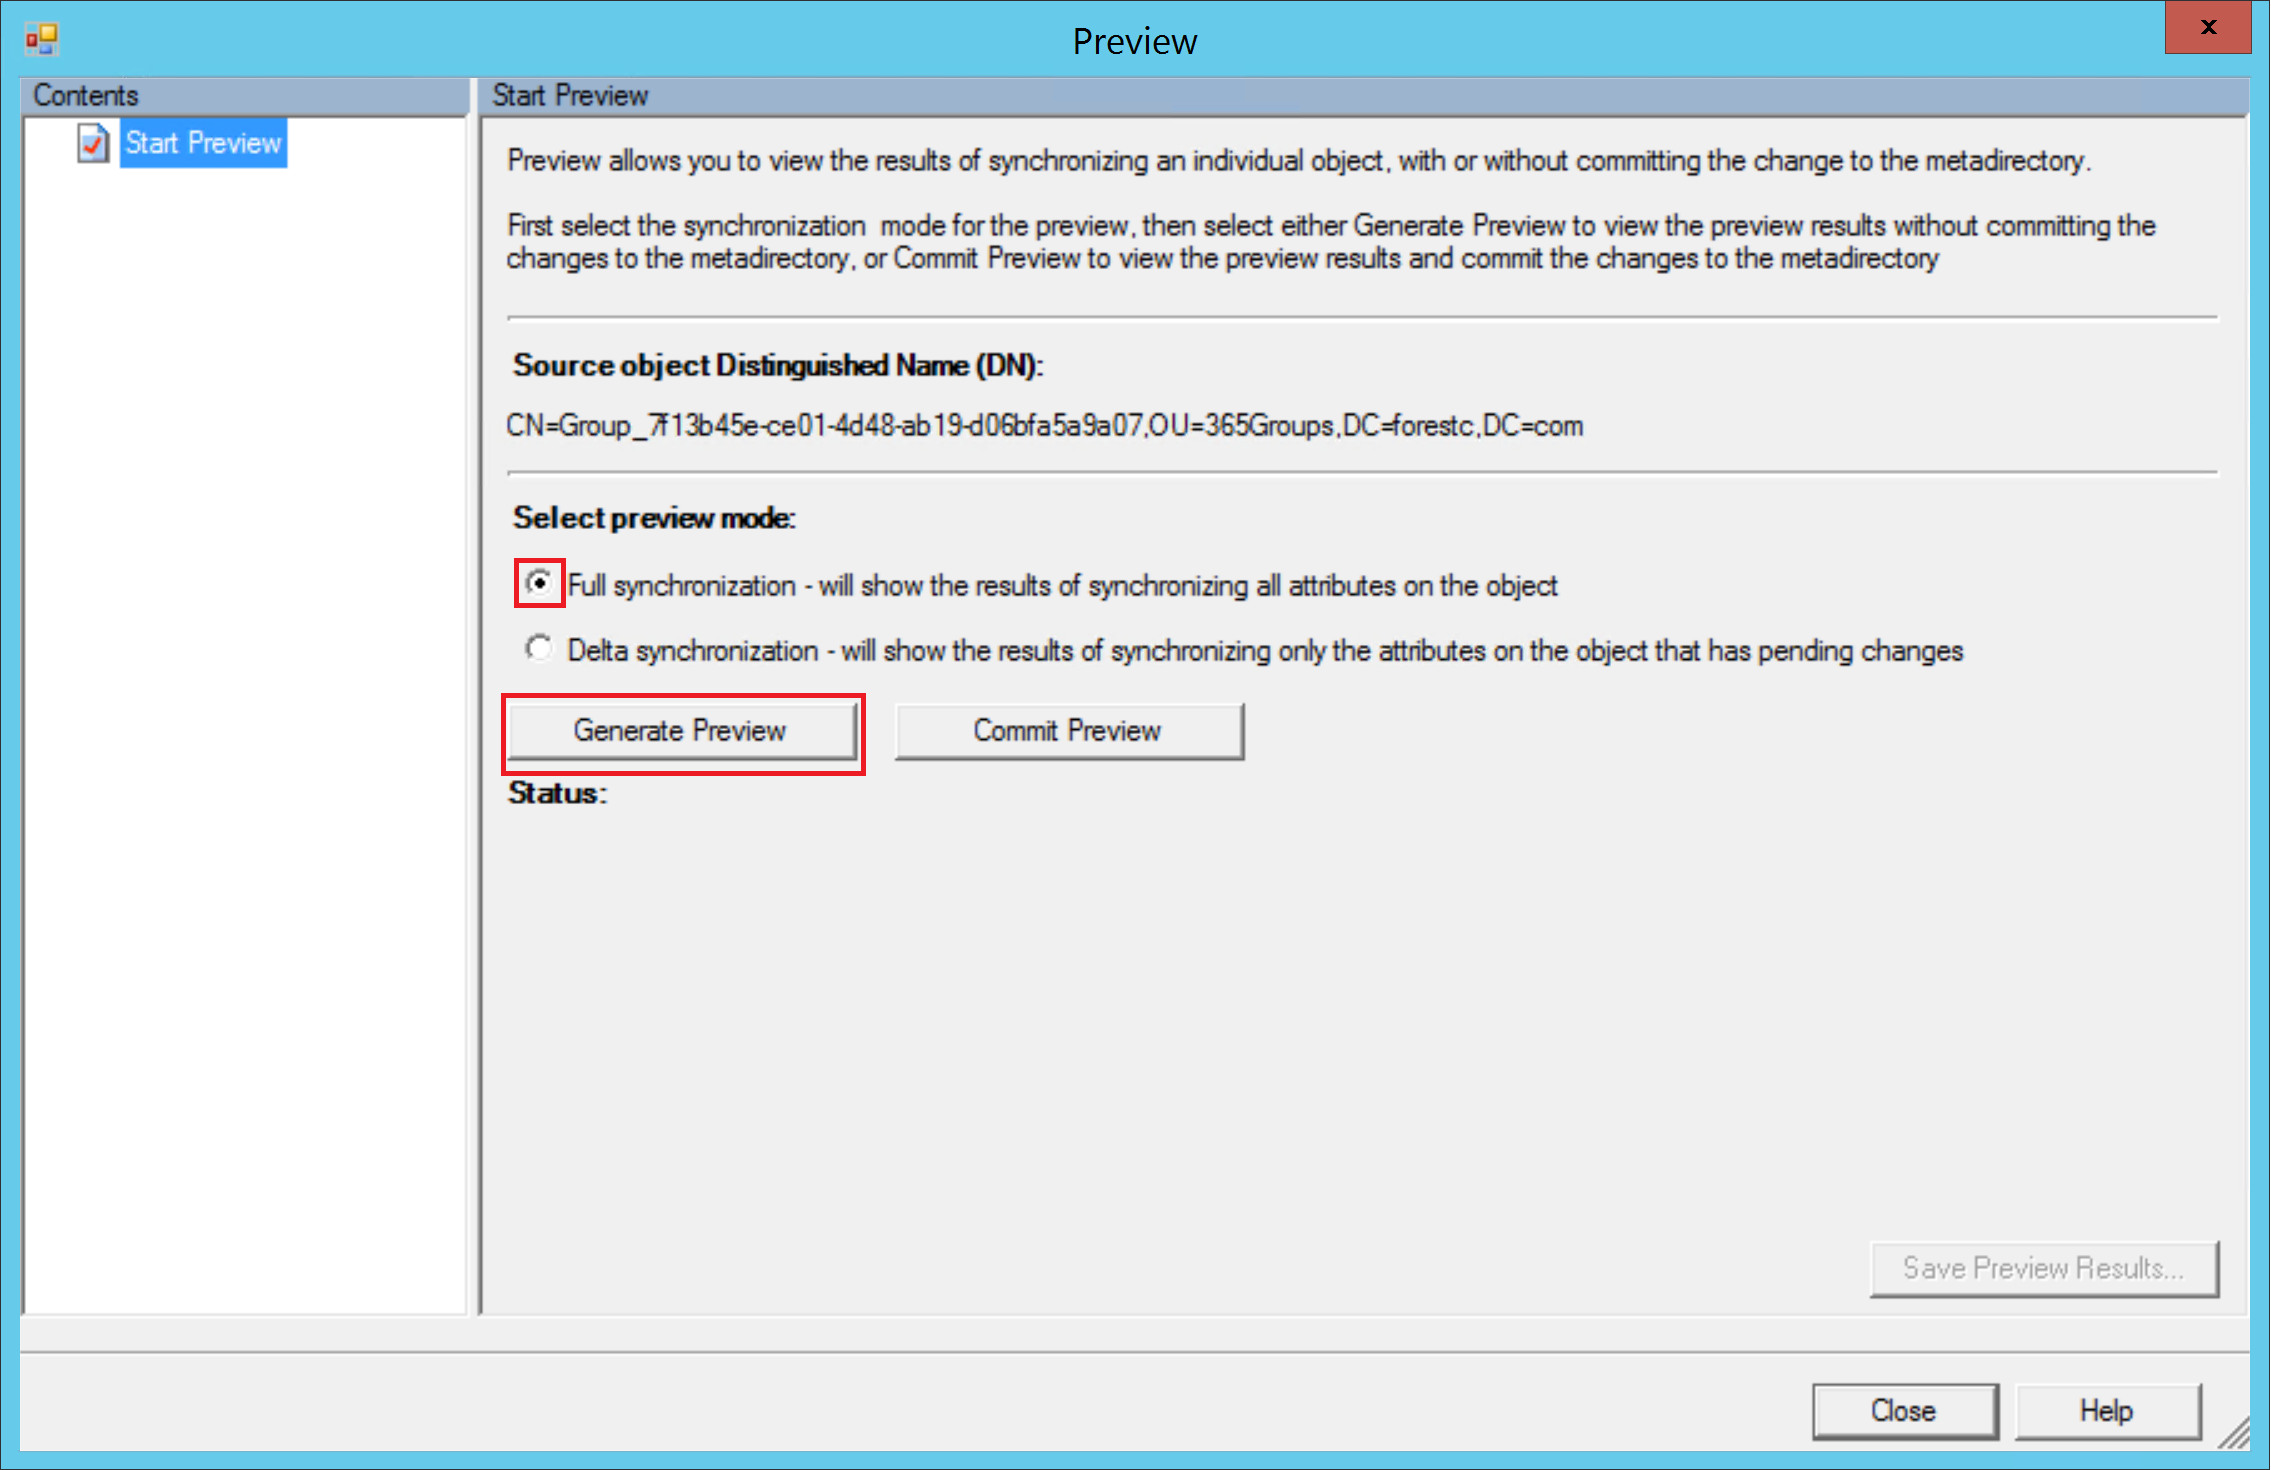Click the Source object Distinguished Name heading
The image size is (2271, 1470).
coord(777,366)
